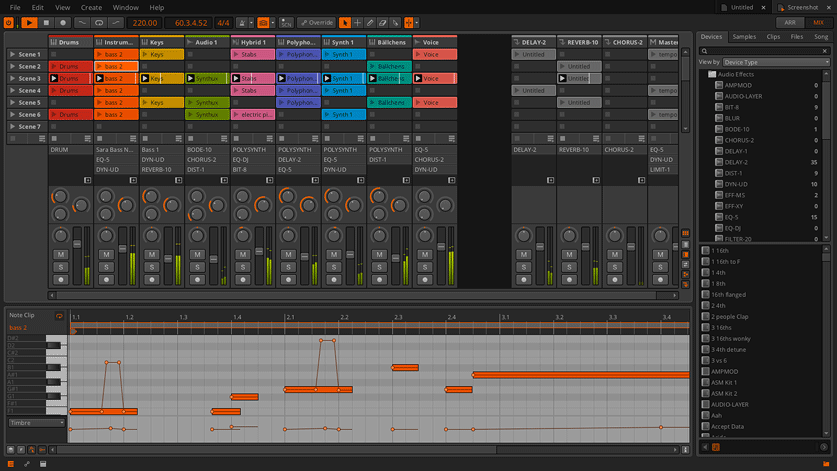Click the folder icon in bottom-right corner
837x471 pixels.
(826, 464)
